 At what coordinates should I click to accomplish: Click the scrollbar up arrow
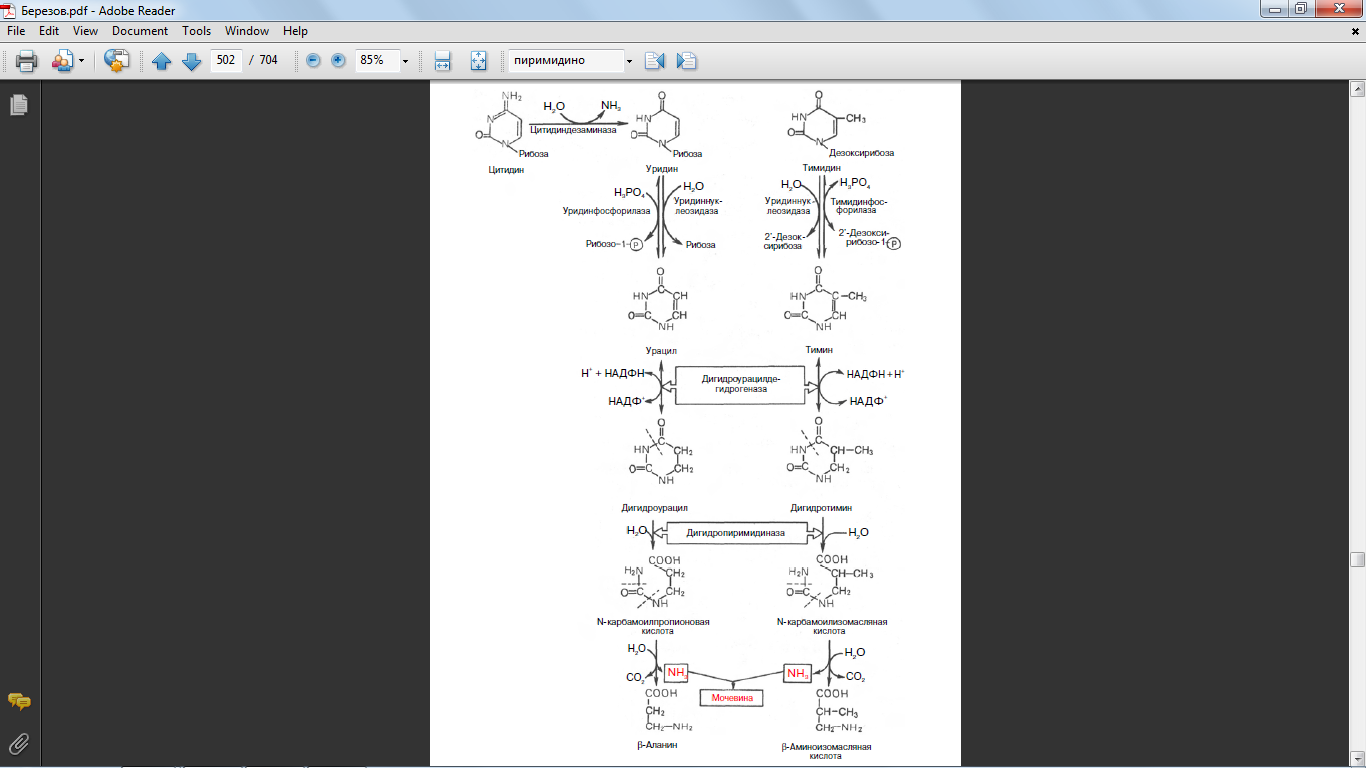[x=1357, y=89]
